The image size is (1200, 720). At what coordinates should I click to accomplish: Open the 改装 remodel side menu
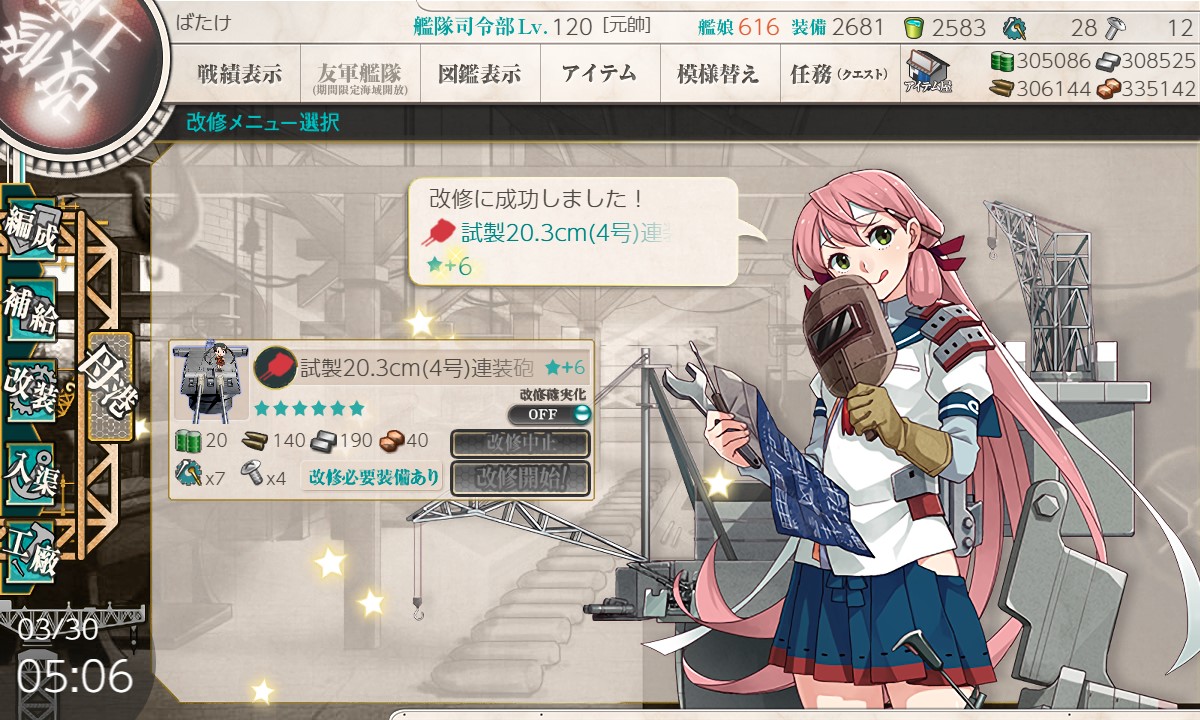coord(29,392)
